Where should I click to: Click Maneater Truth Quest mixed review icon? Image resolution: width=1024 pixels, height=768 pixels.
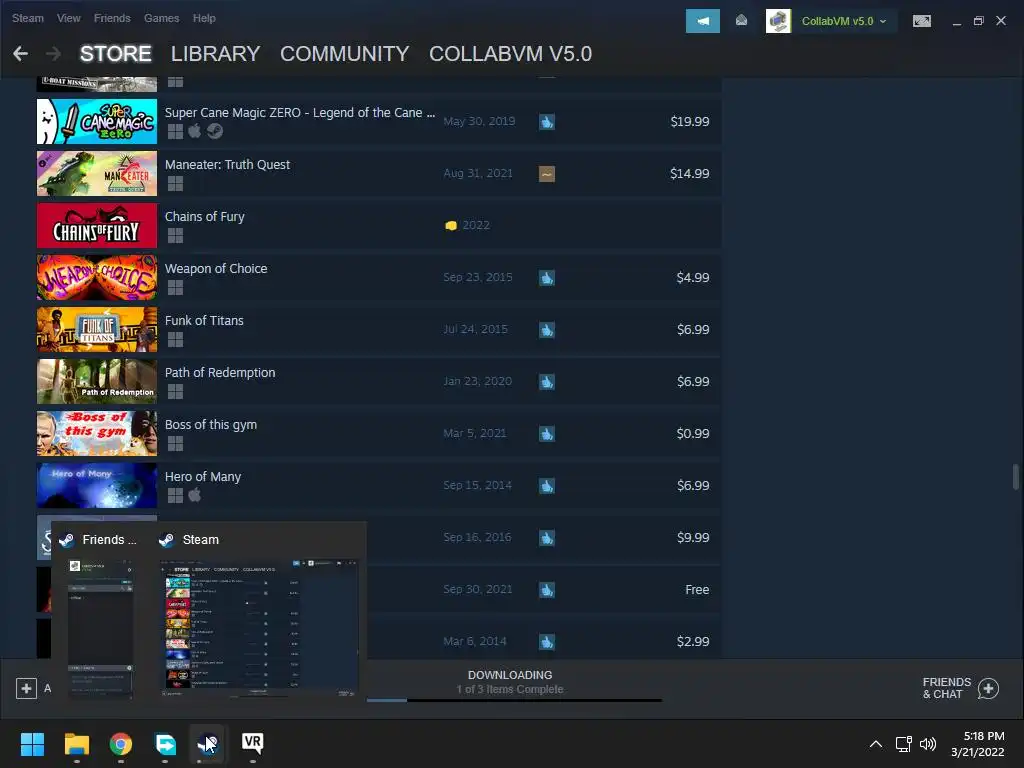click(x=547, y=174)
